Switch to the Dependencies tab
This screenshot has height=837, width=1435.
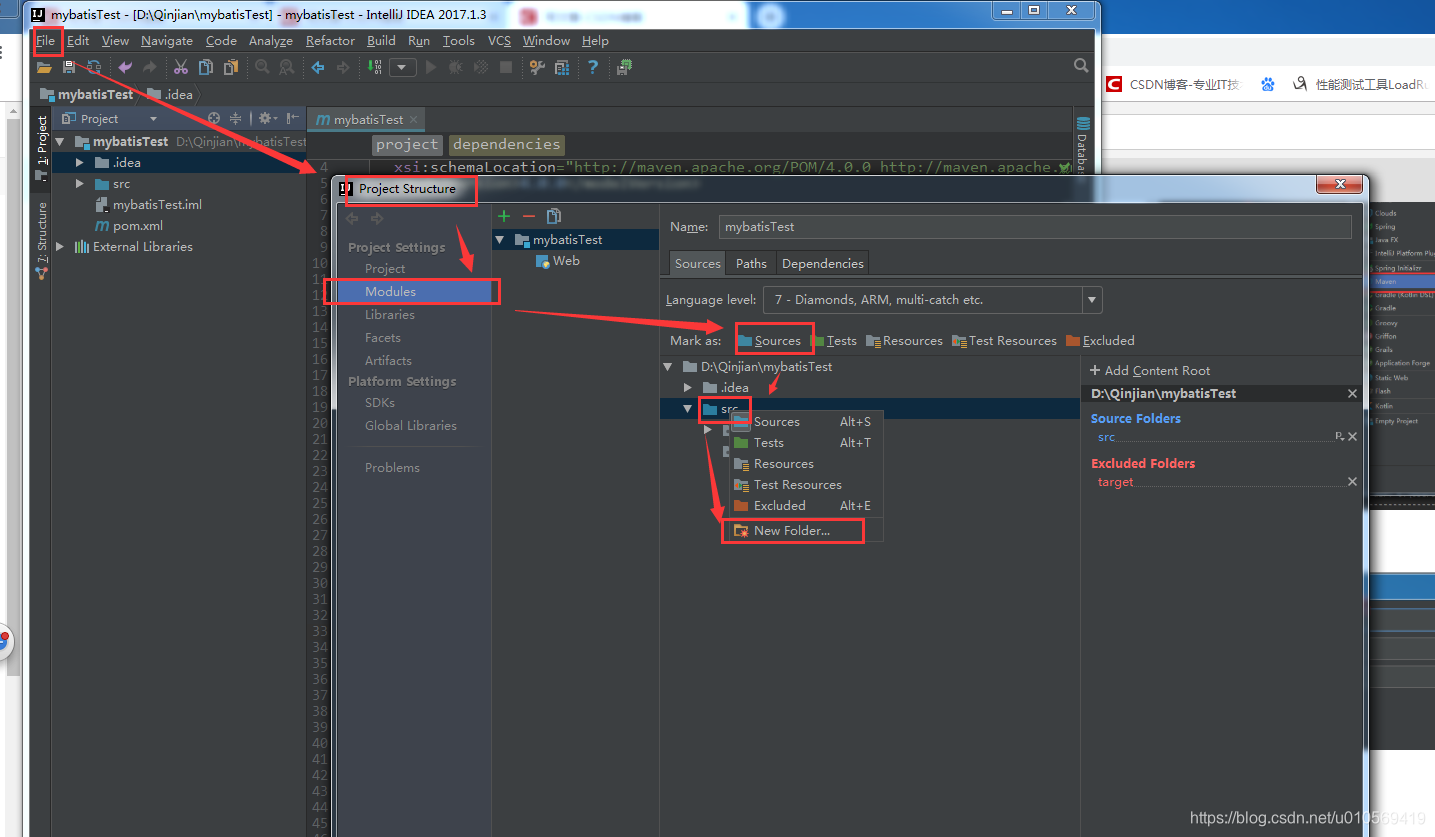click(822, 263)
